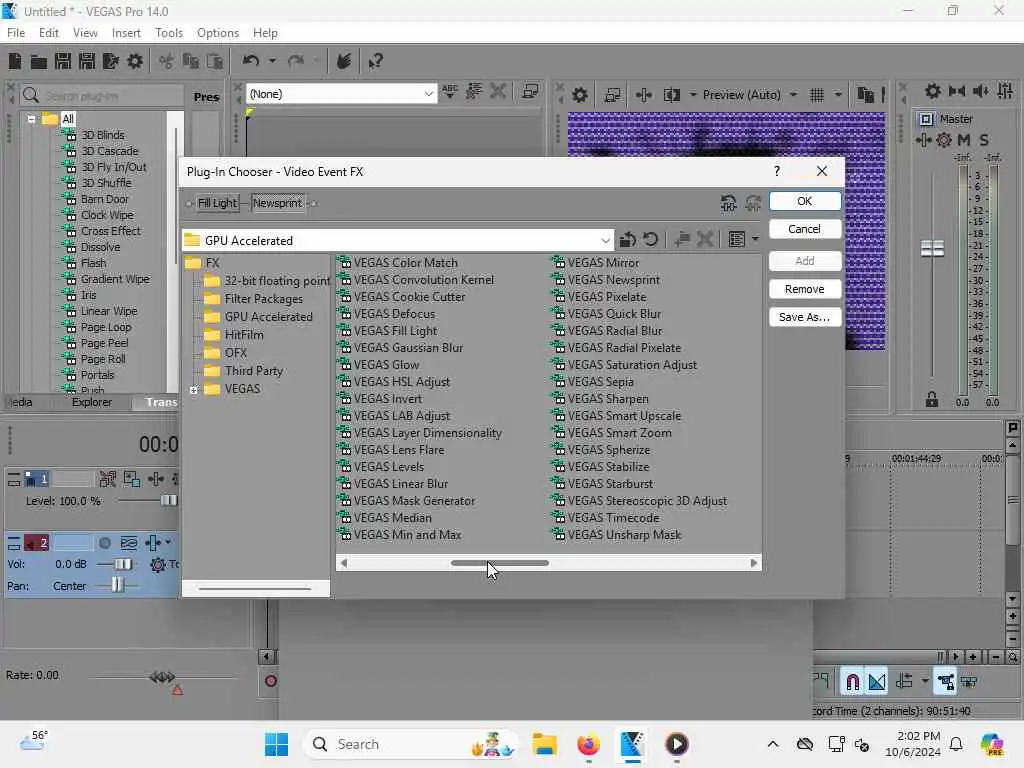Click the What's This help icon

tap(375, 61)
